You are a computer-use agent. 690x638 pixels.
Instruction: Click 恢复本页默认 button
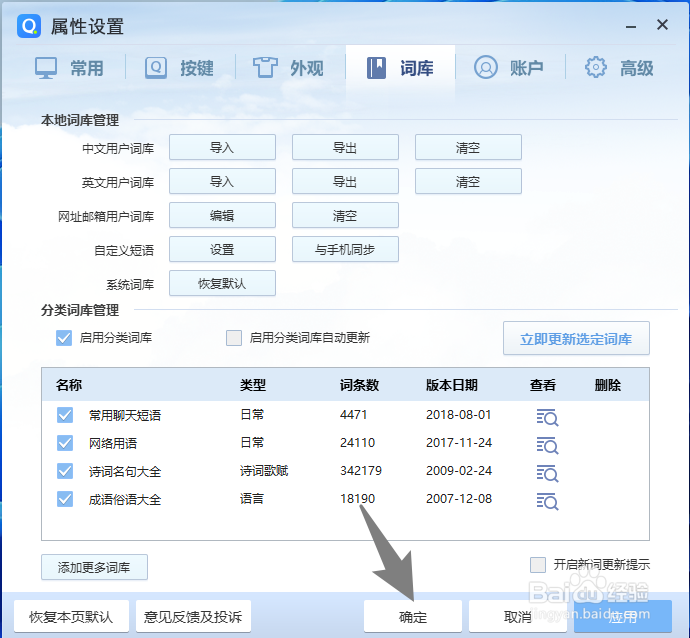(71, 616)
